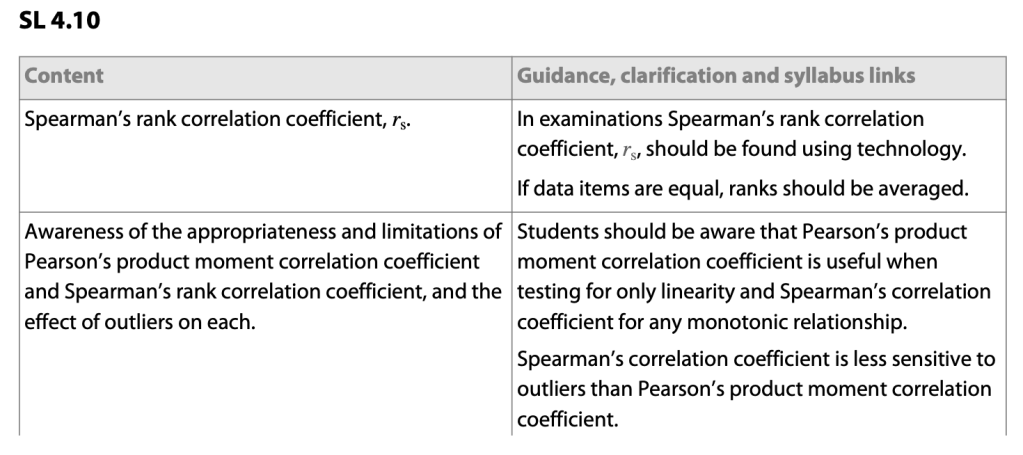Click the Content column header
This screenshot has height=455, width=1023.
coord(64,76)
